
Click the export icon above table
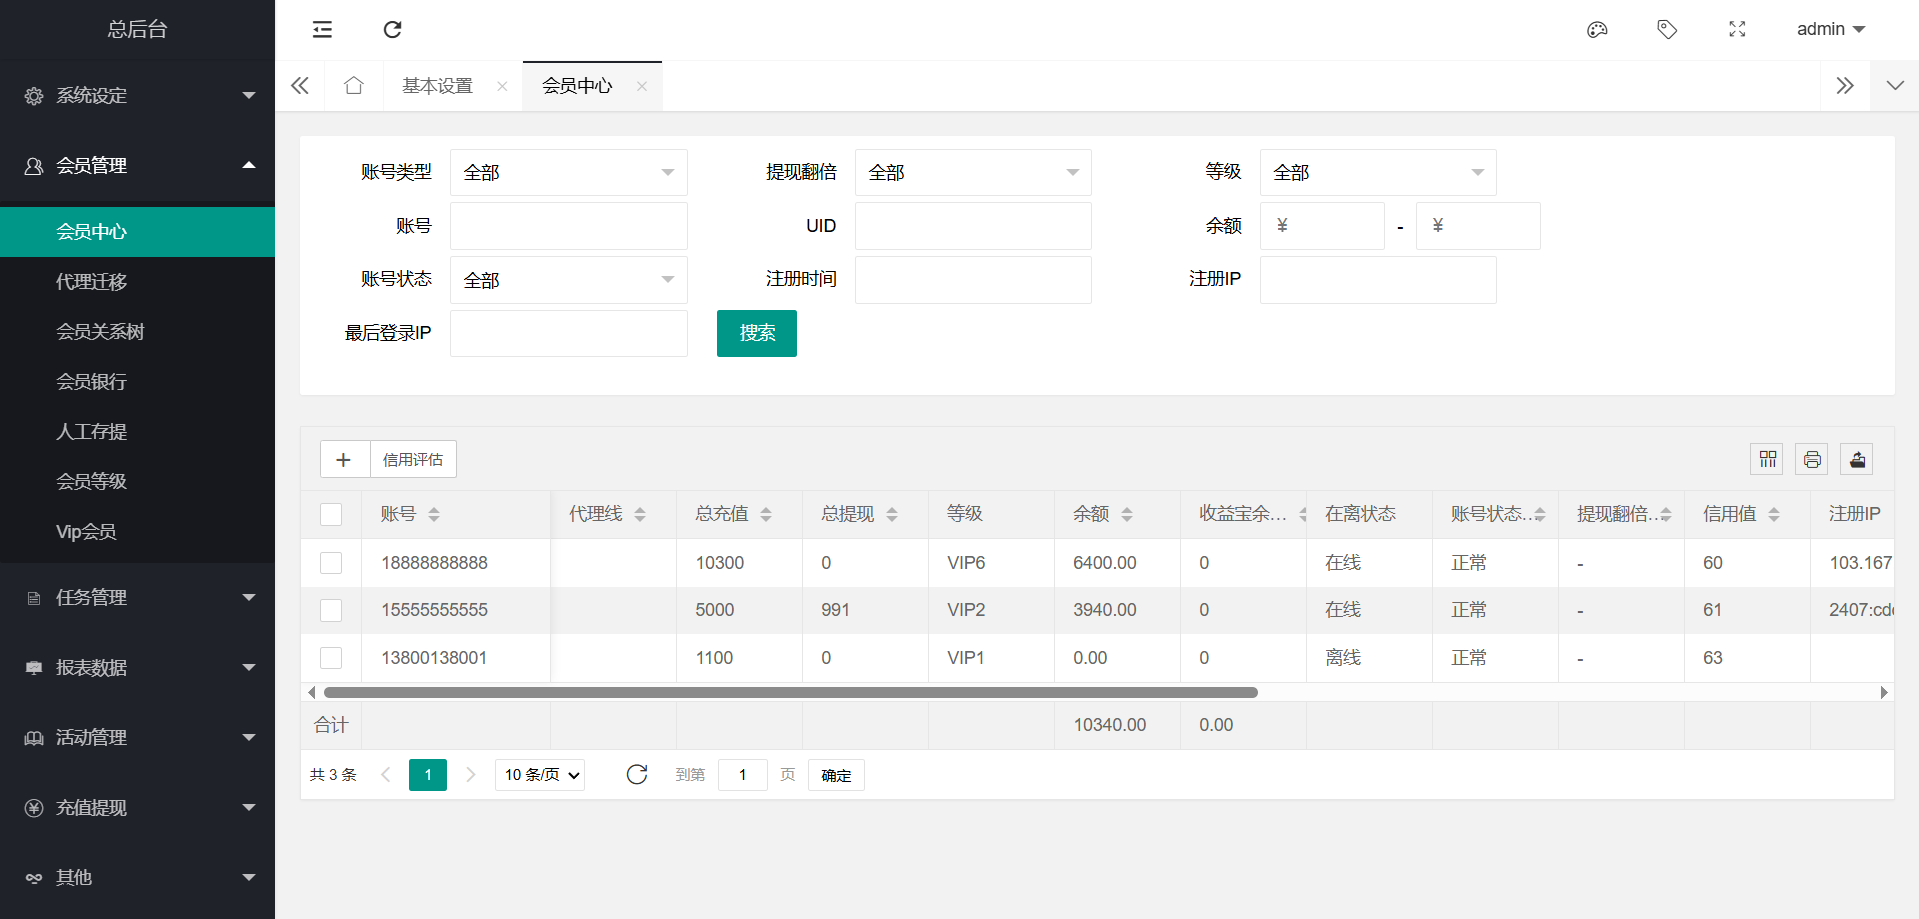1857,459
